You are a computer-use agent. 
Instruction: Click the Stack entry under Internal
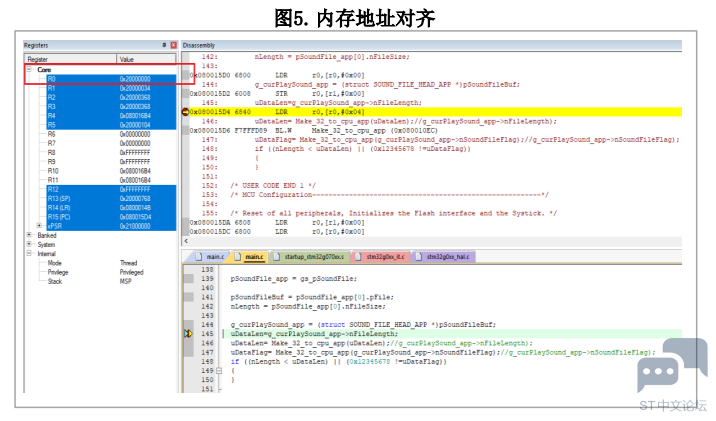[x=55, y=281]
